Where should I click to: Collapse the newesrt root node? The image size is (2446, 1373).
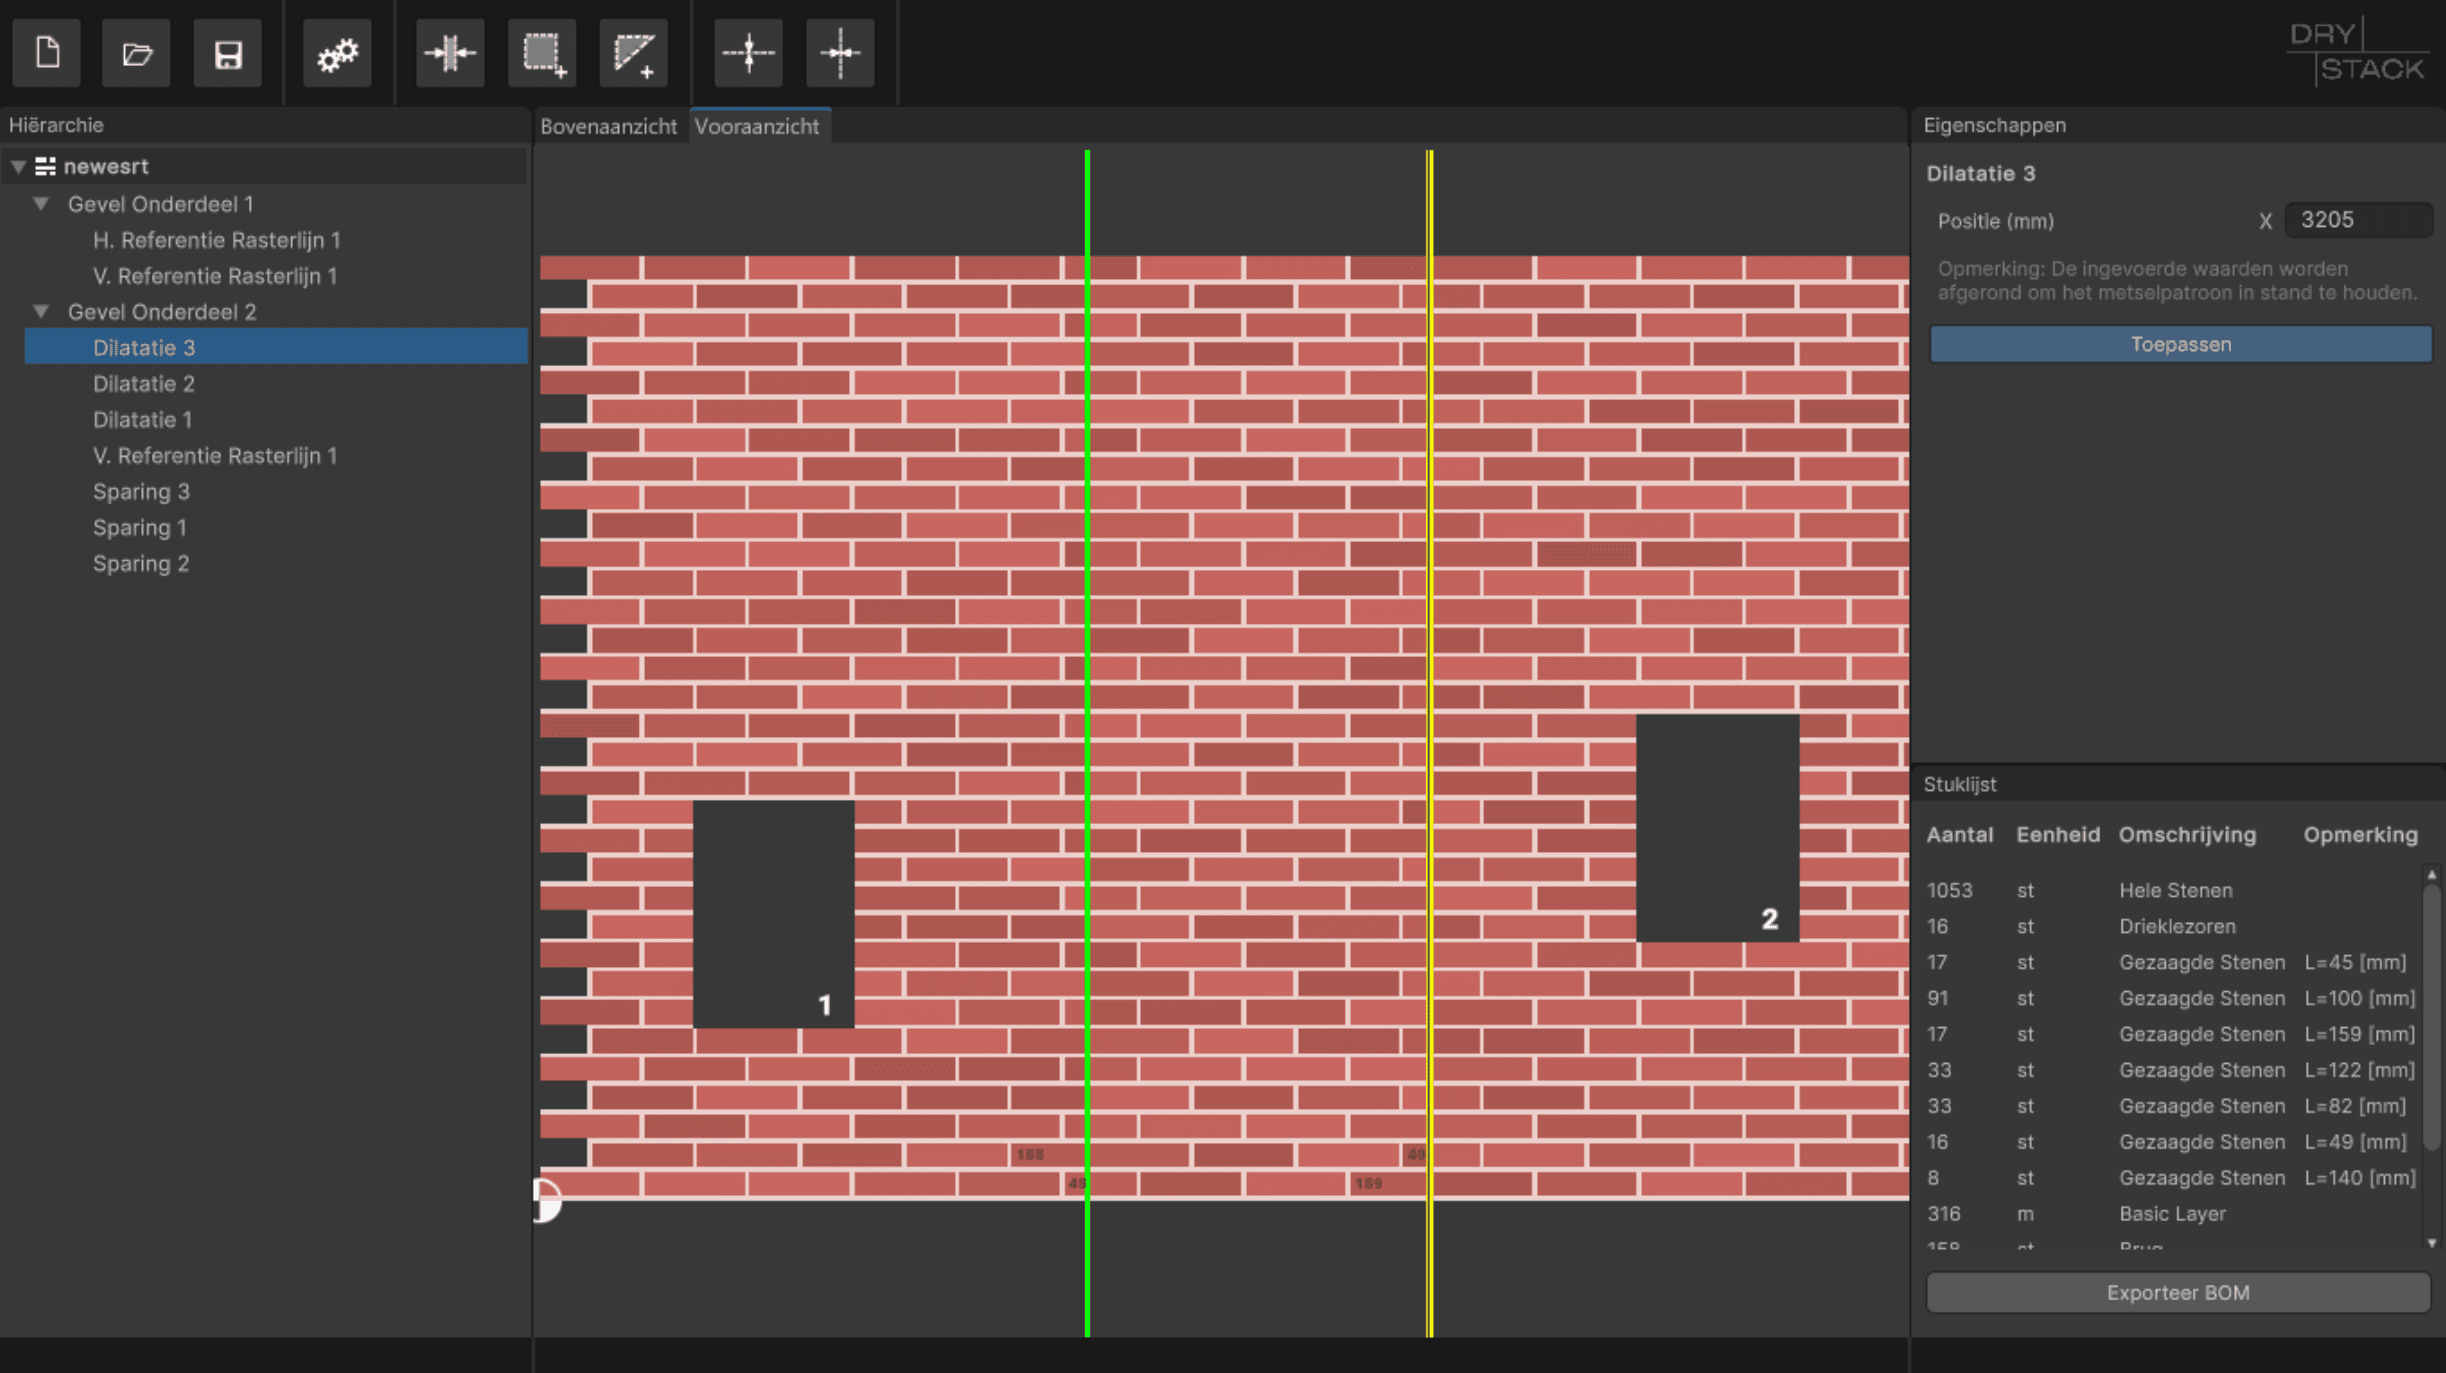tap(17, 166)
